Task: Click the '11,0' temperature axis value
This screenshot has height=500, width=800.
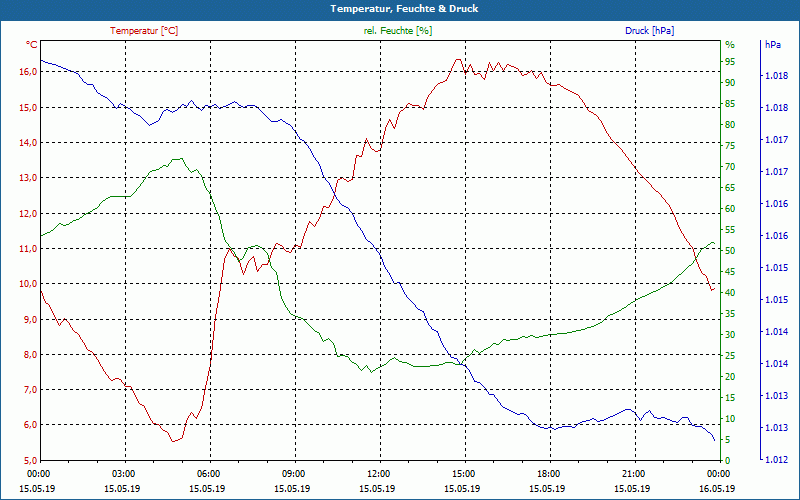Action: 28,248
